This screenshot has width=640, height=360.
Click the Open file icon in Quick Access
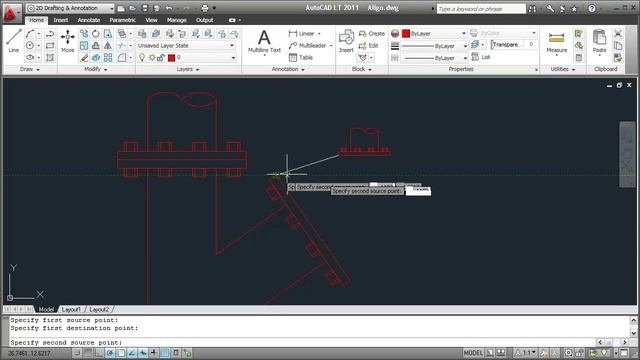(133, 8)
